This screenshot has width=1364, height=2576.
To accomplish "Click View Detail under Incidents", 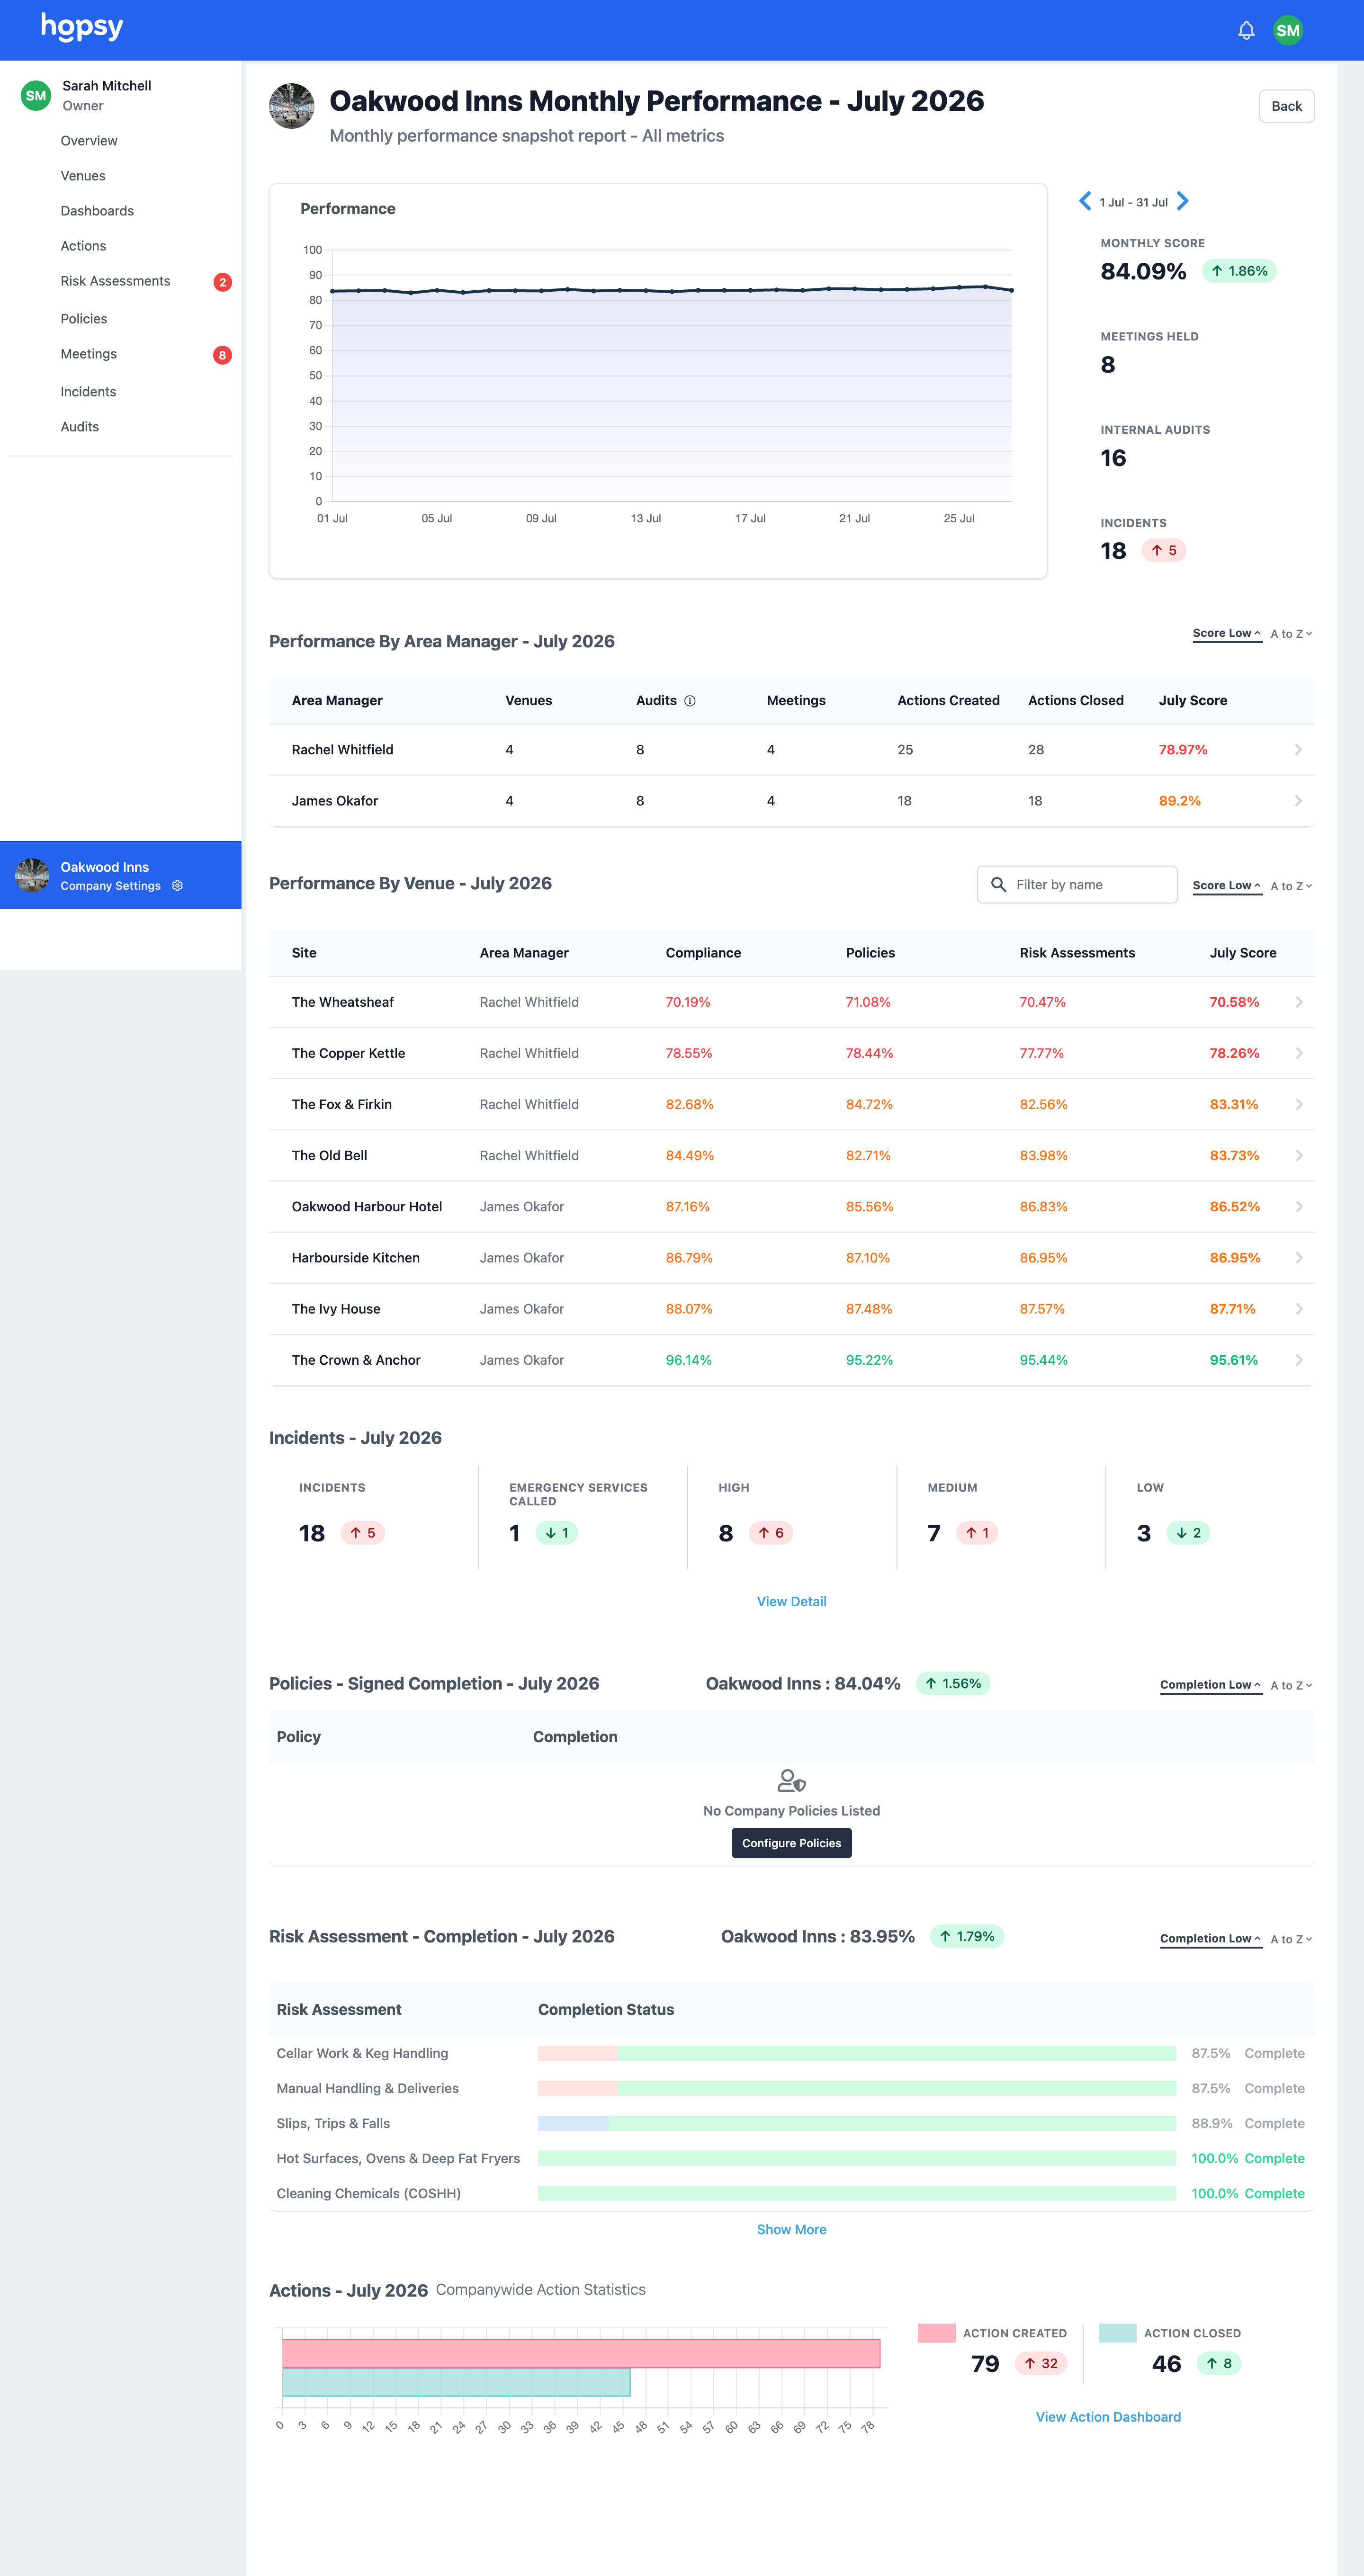I will [x=791, y=1602].
